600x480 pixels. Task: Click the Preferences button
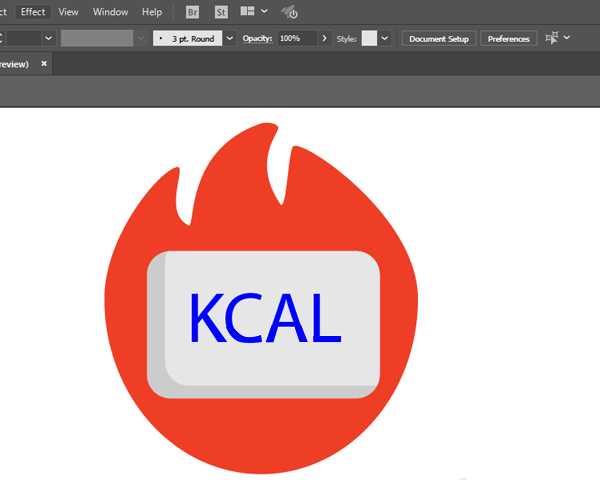click(x=509, y=39)
